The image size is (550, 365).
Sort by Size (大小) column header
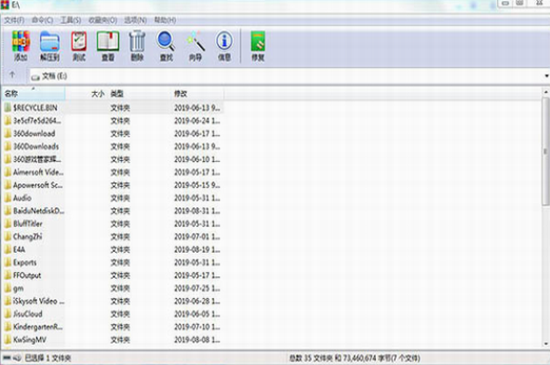(86, 94)
